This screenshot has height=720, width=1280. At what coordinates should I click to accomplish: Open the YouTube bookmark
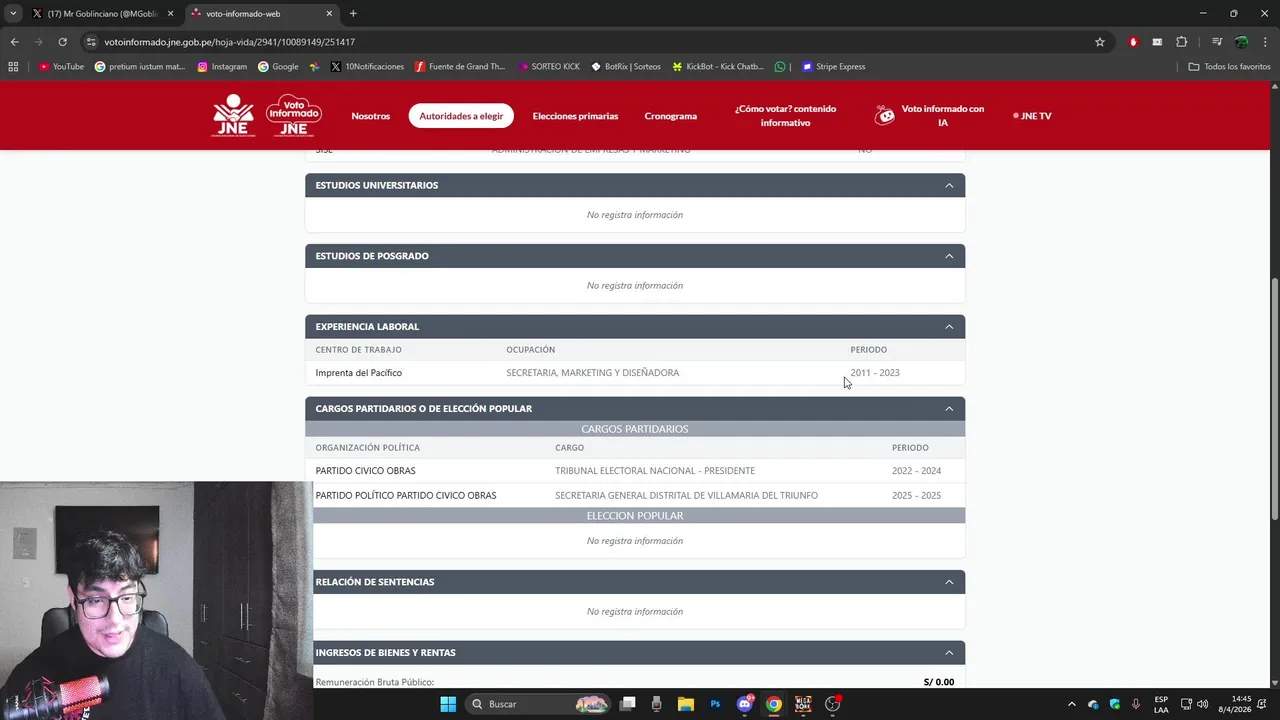tap(62, 67)
